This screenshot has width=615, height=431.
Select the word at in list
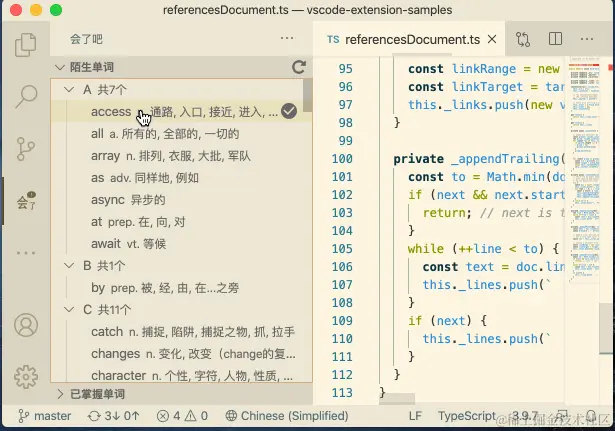click(181, 222)
